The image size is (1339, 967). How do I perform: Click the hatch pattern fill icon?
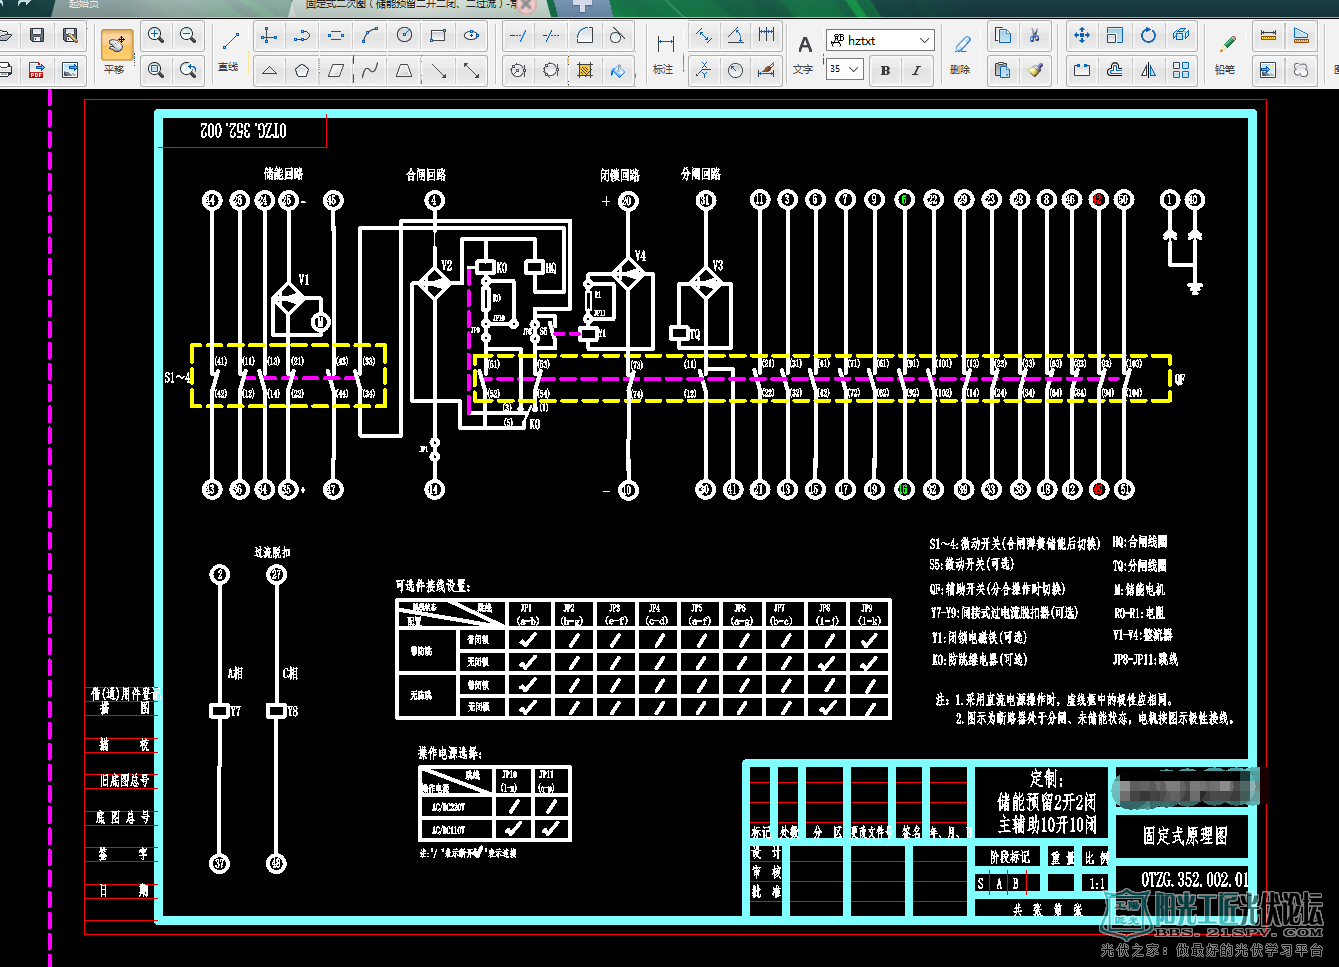click(x=585, y=70)
